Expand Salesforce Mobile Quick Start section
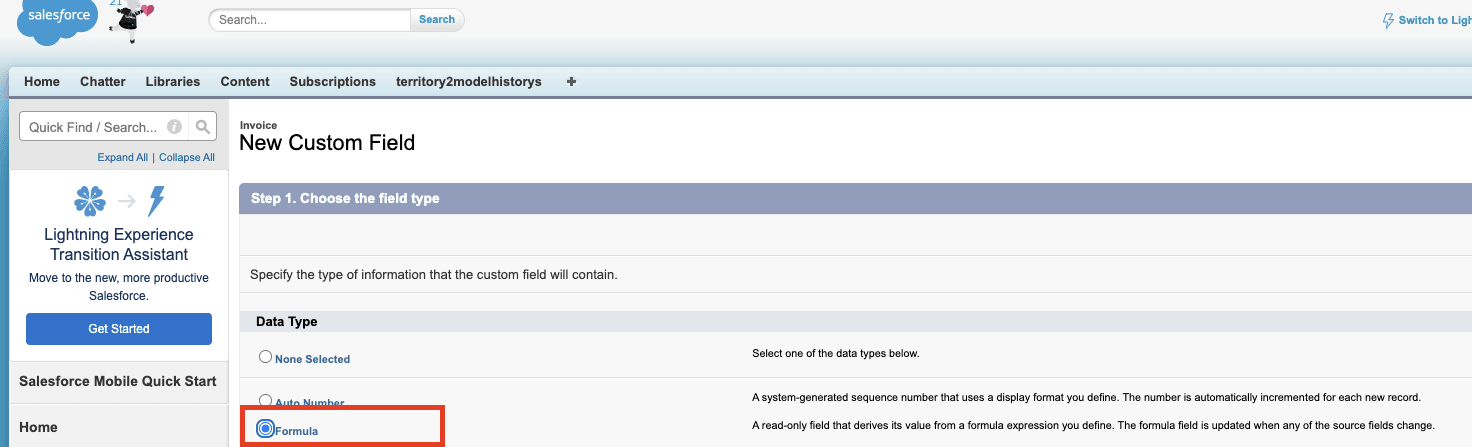This screenshot has height=447, width=1472. point(118,382)
